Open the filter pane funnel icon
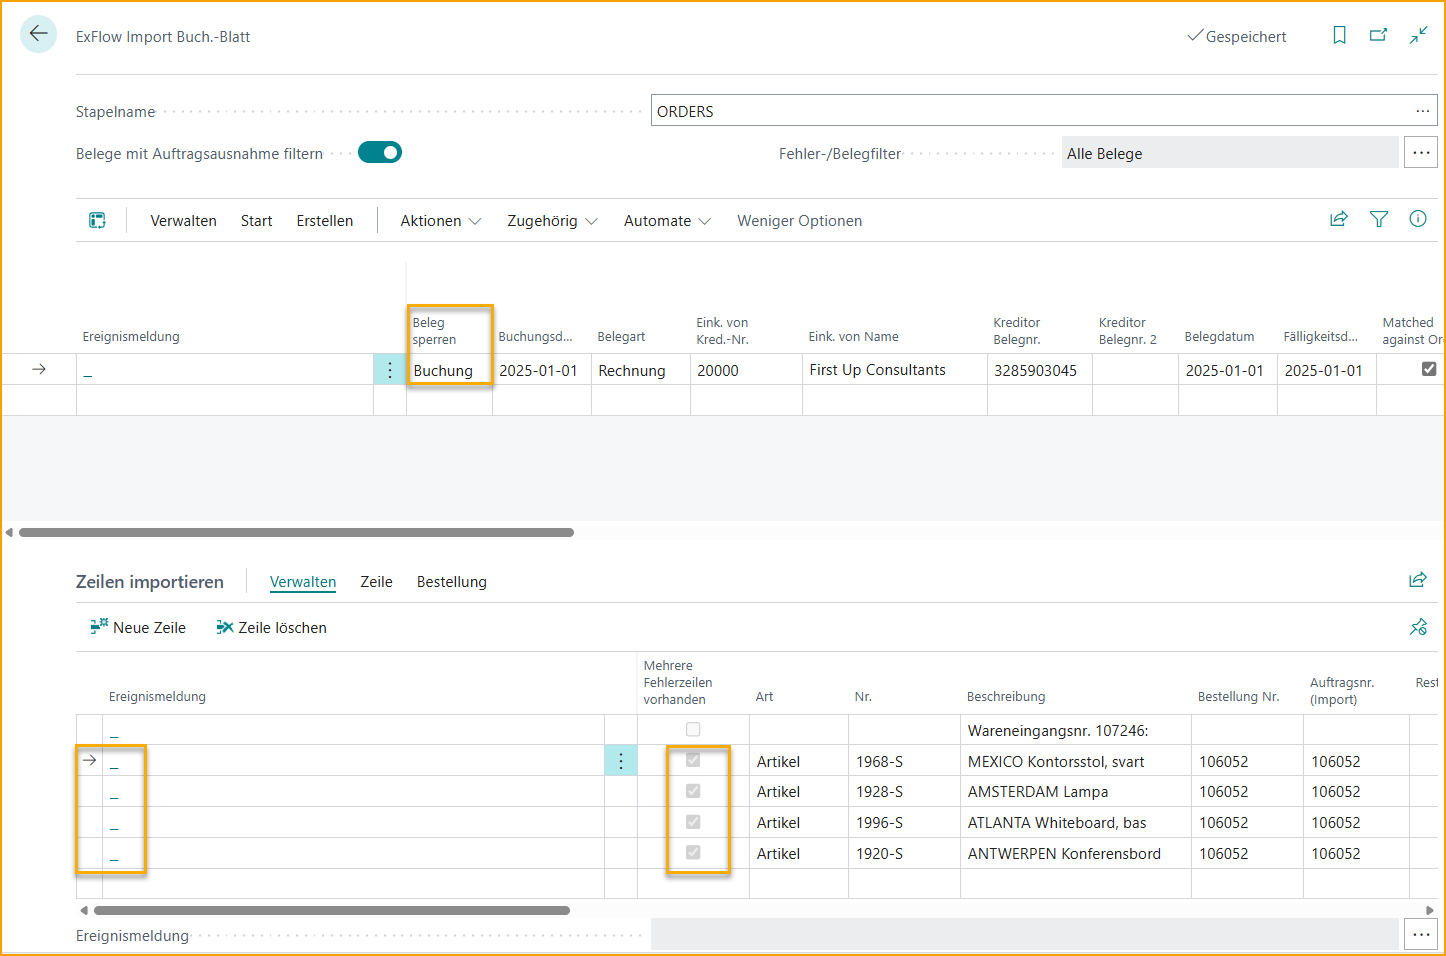Viewport: 1446px width, 956px height. click(1378, 219)
